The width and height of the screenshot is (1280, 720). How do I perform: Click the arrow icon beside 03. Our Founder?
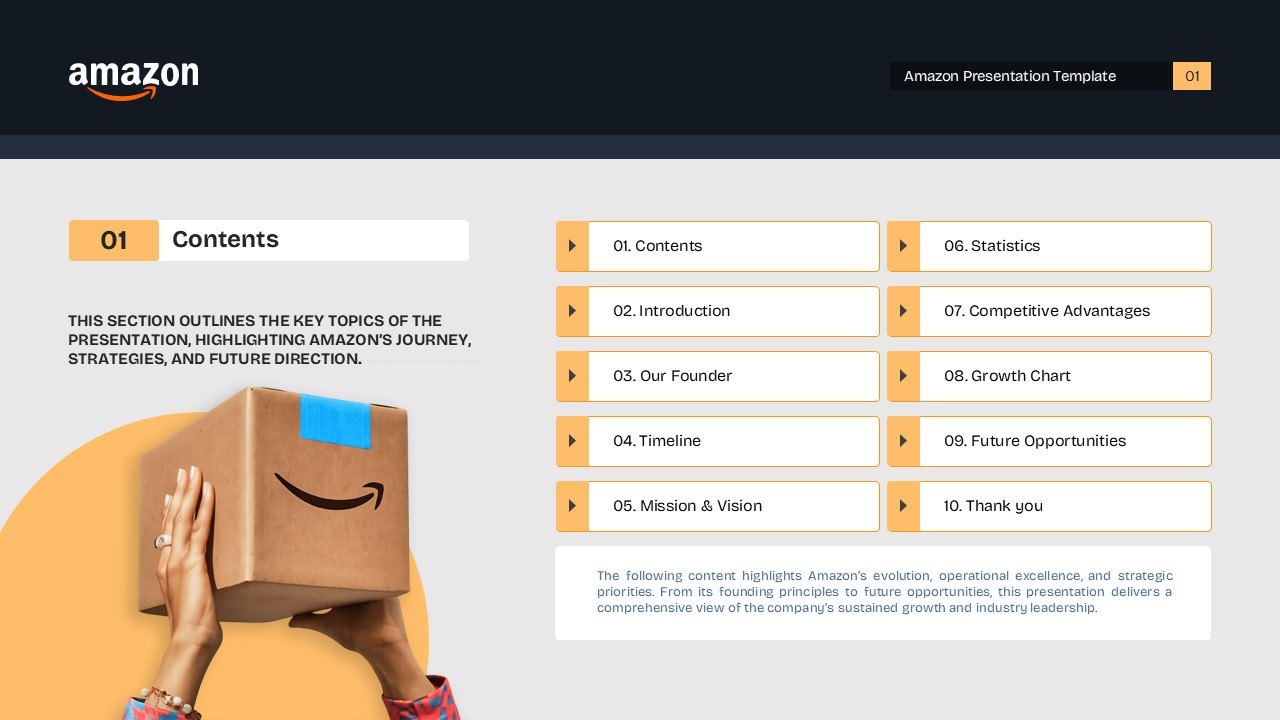point(572,376)
